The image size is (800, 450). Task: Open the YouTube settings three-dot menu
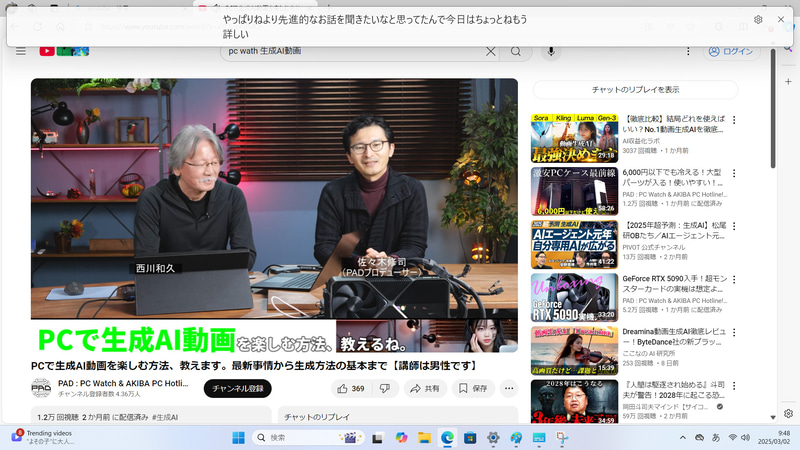click(688, 52)
